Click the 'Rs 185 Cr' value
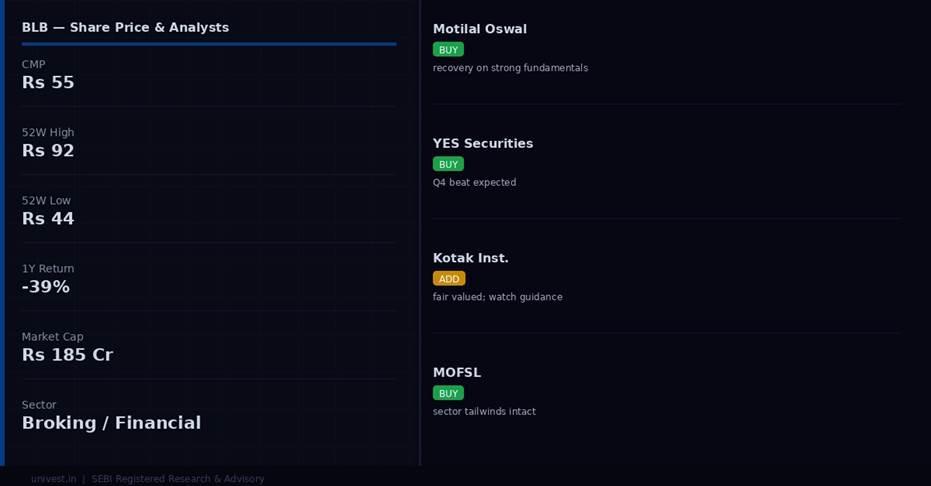This screenshot has width=931, height=486. coord(68,355)
